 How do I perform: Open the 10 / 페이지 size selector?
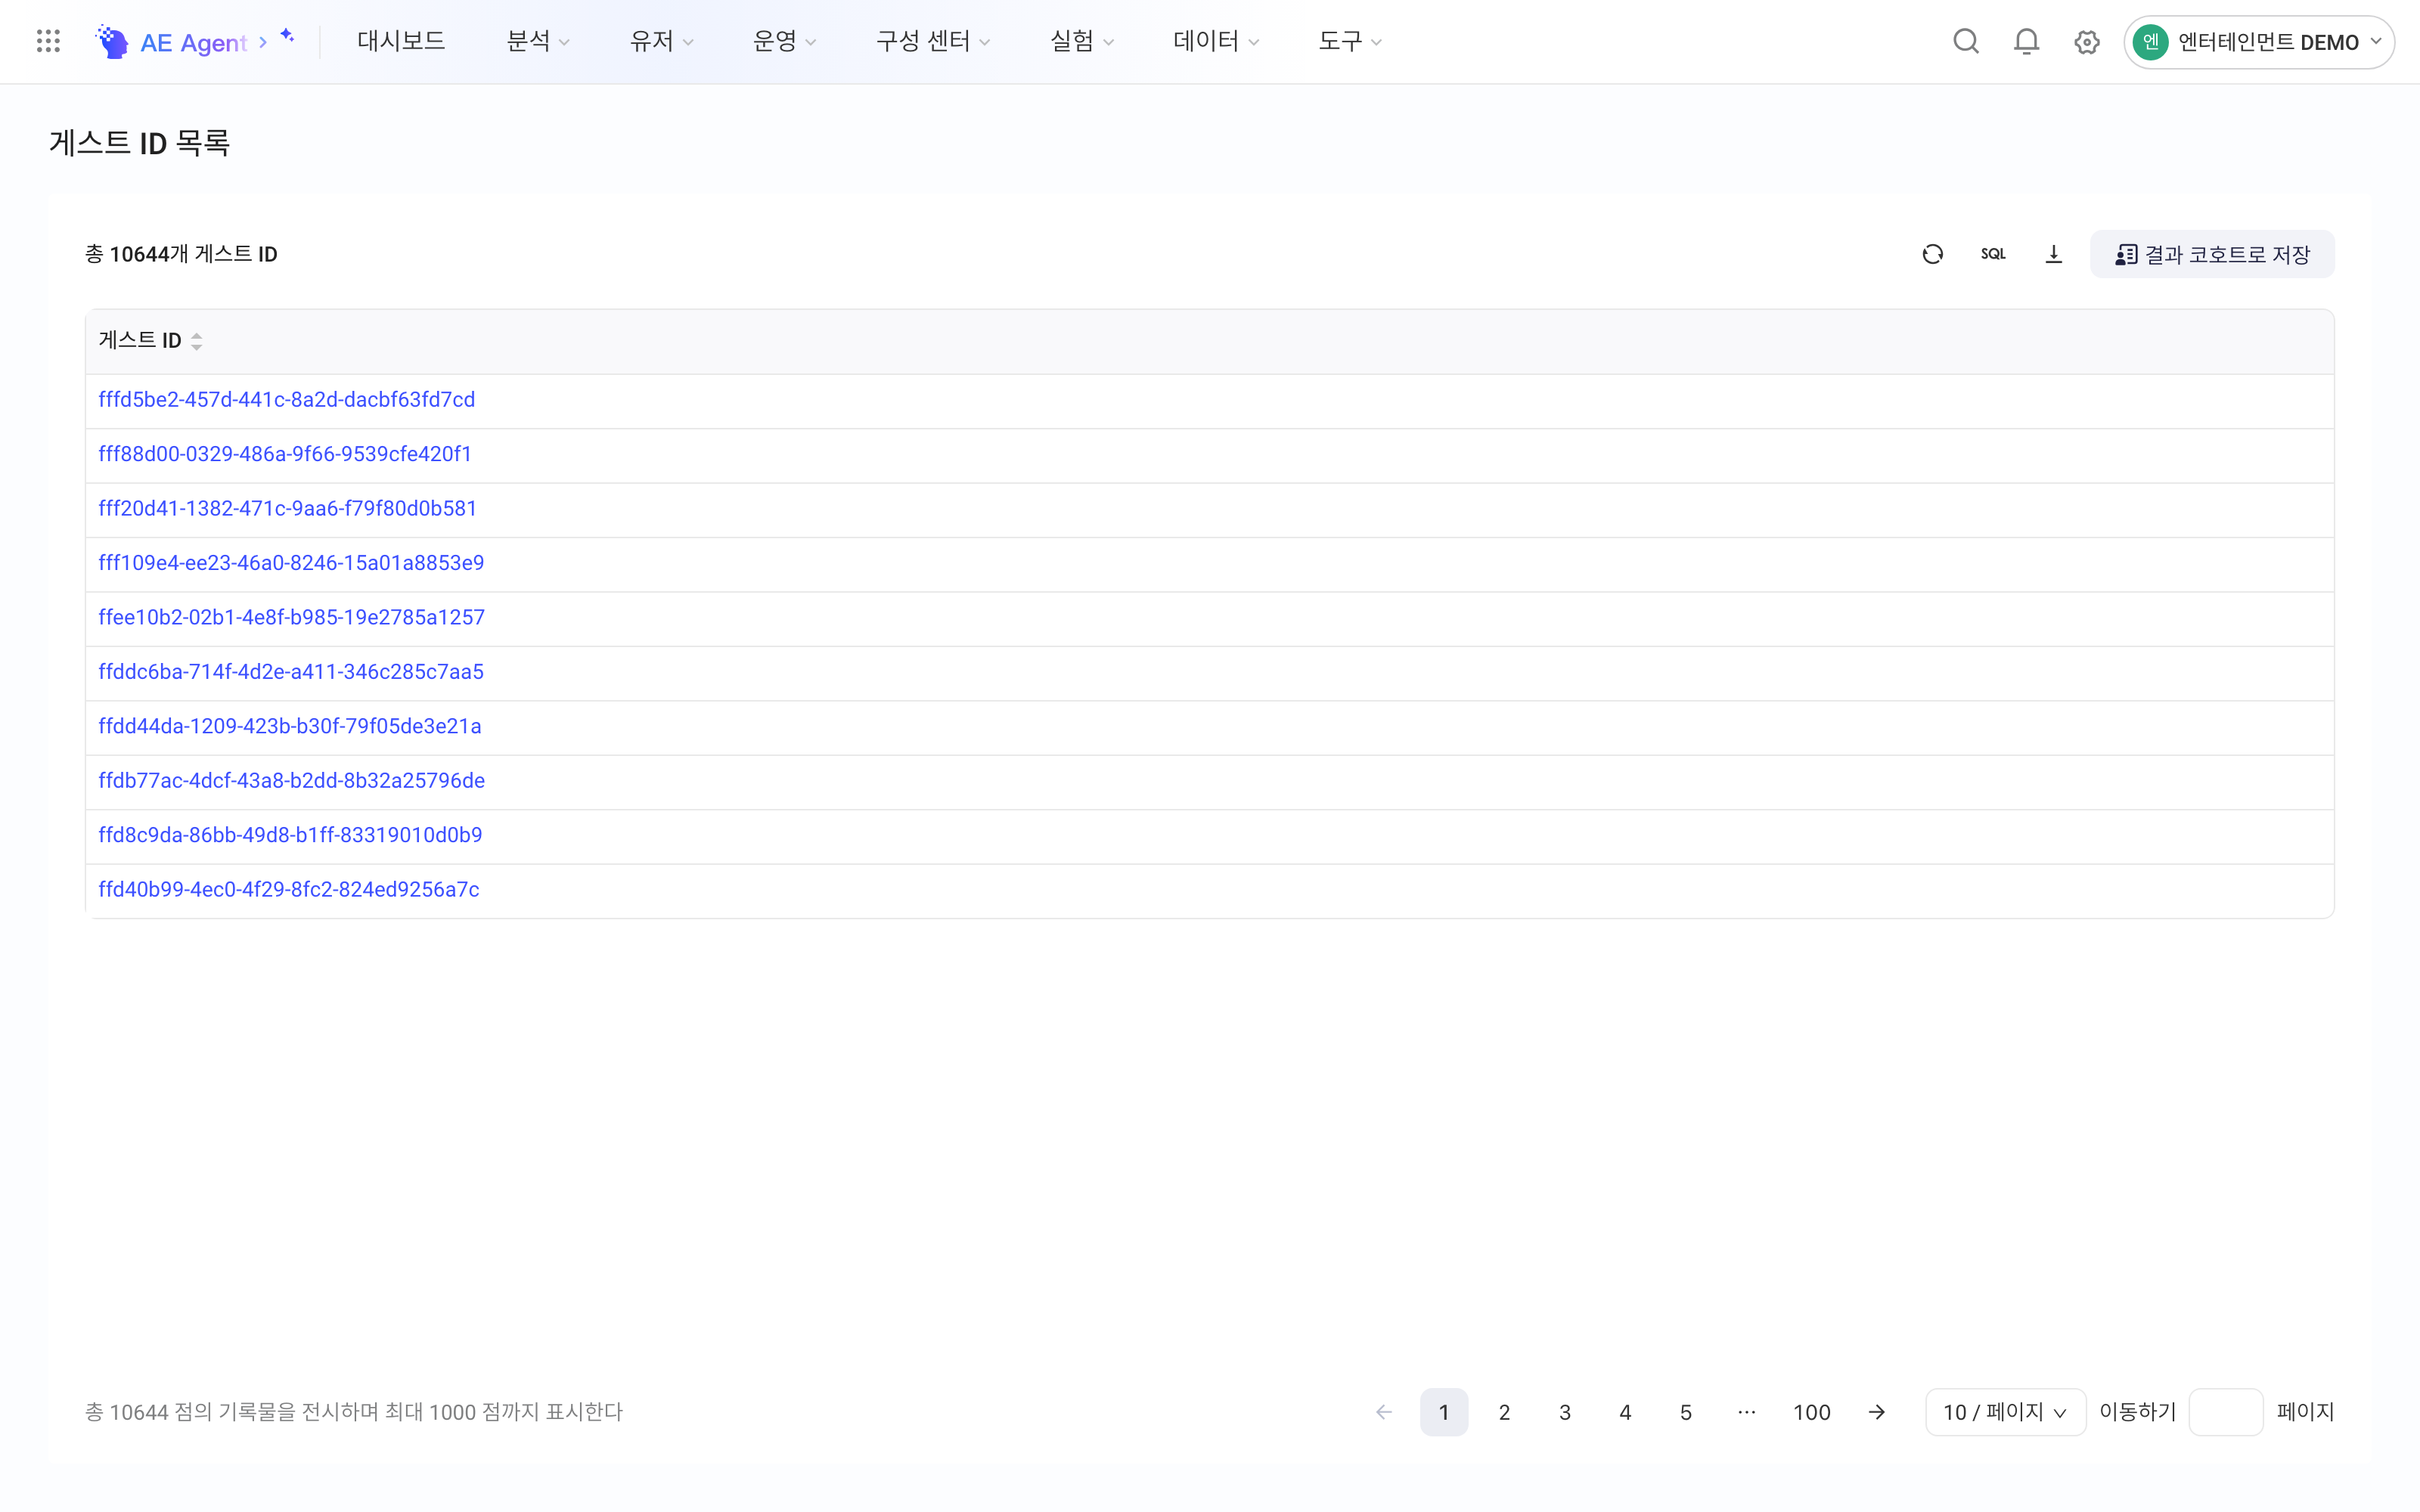click(x=2005, y=1412)
